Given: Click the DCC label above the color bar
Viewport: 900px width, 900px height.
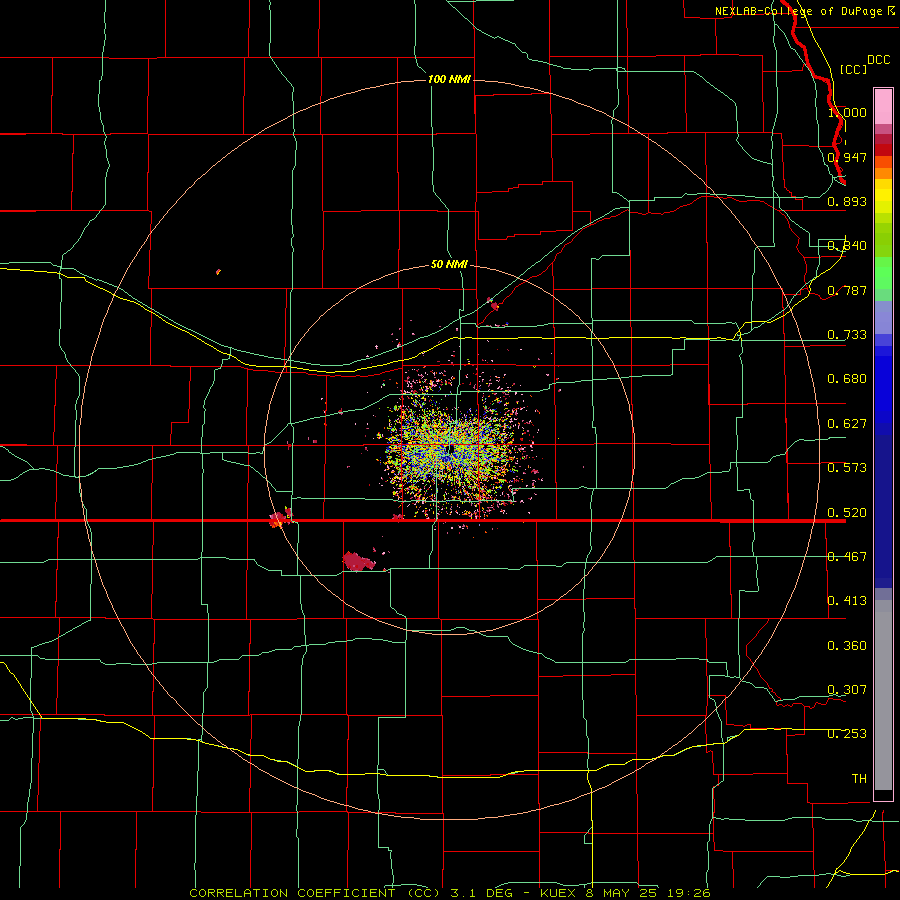Looking at the screenshot, I should point(878,60).
